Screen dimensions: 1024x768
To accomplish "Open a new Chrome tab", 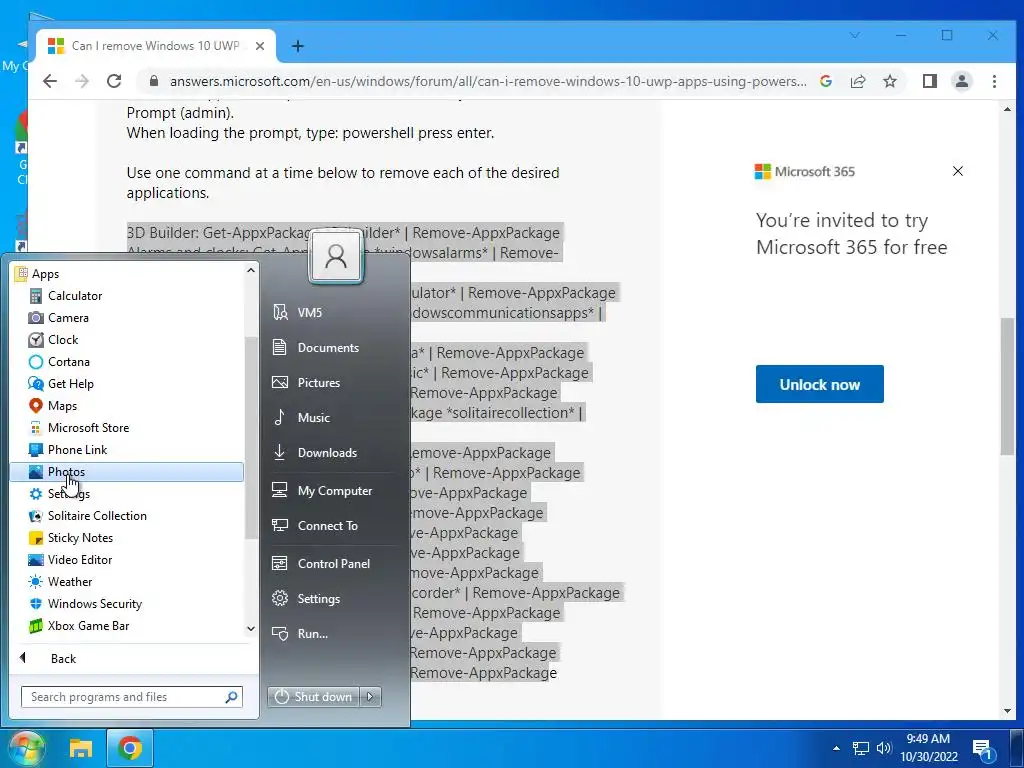I will [297, 46].
